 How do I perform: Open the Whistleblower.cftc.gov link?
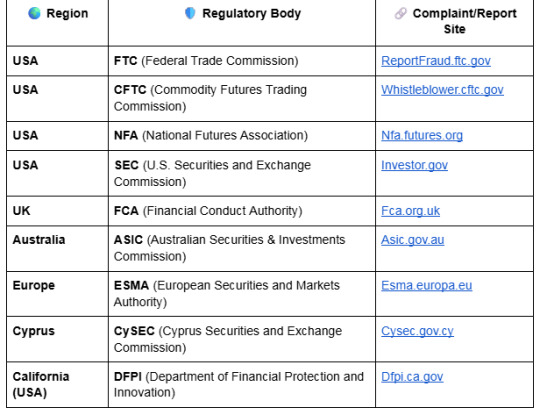[442, 90]
